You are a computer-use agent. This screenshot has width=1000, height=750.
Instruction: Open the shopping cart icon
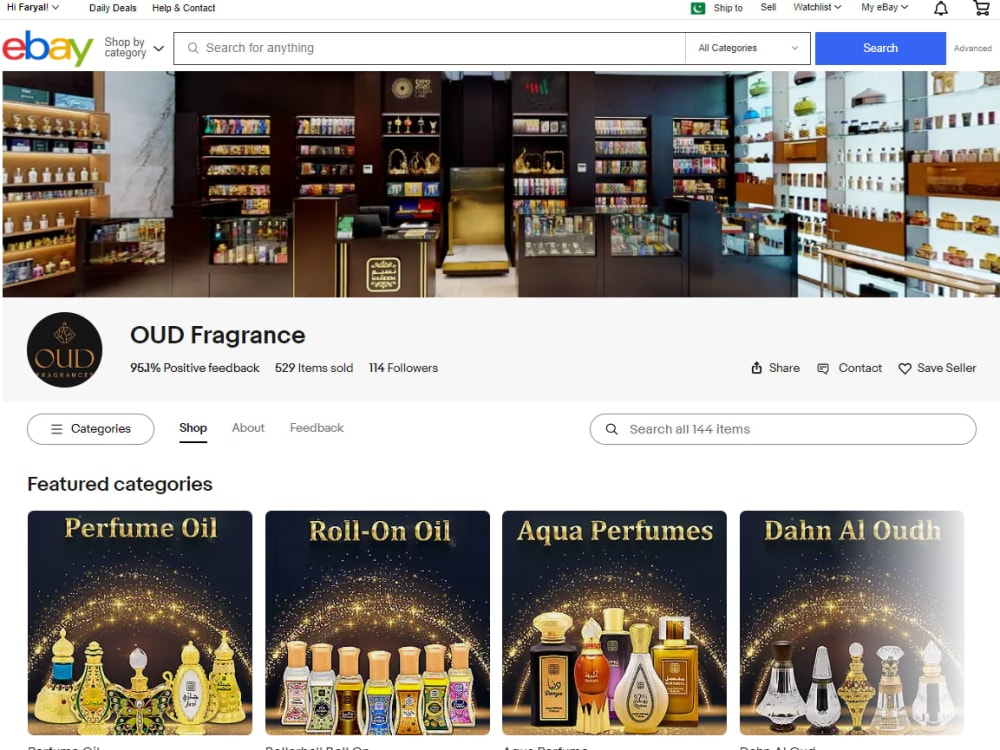click(982, 8)
